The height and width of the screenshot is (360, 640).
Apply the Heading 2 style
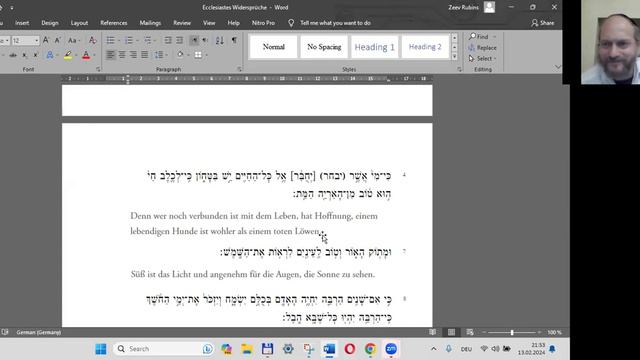tap(425, 47)
